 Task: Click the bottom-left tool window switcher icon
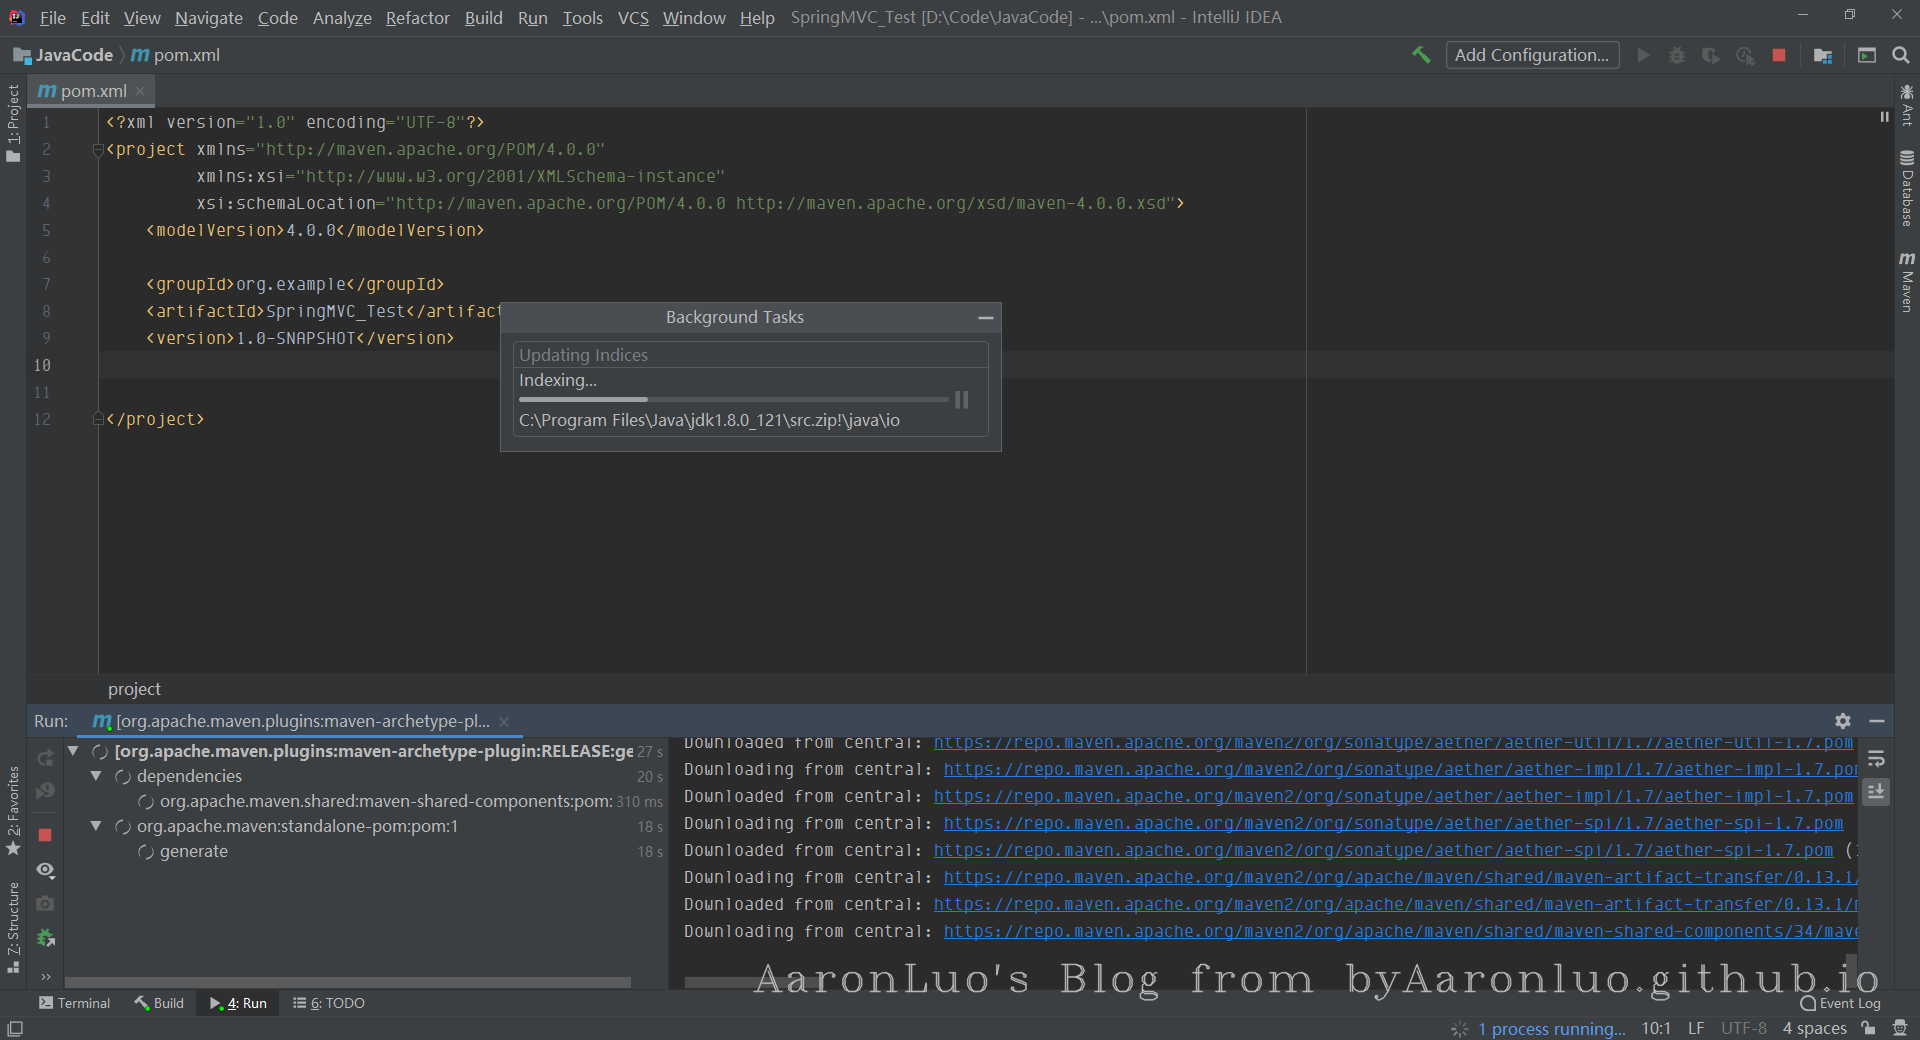click(15, 1028)
